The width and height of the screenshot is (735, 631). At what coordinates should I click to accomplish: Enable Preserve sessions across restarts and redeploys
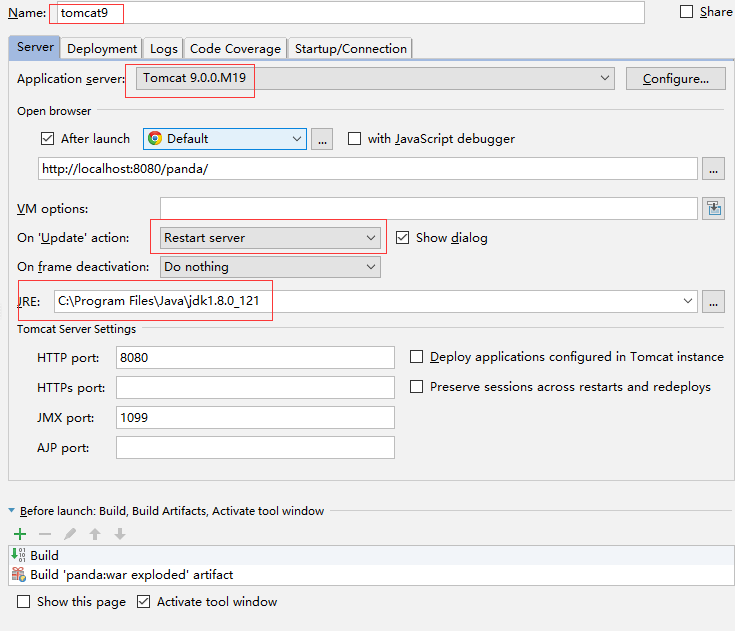(416, 387)
